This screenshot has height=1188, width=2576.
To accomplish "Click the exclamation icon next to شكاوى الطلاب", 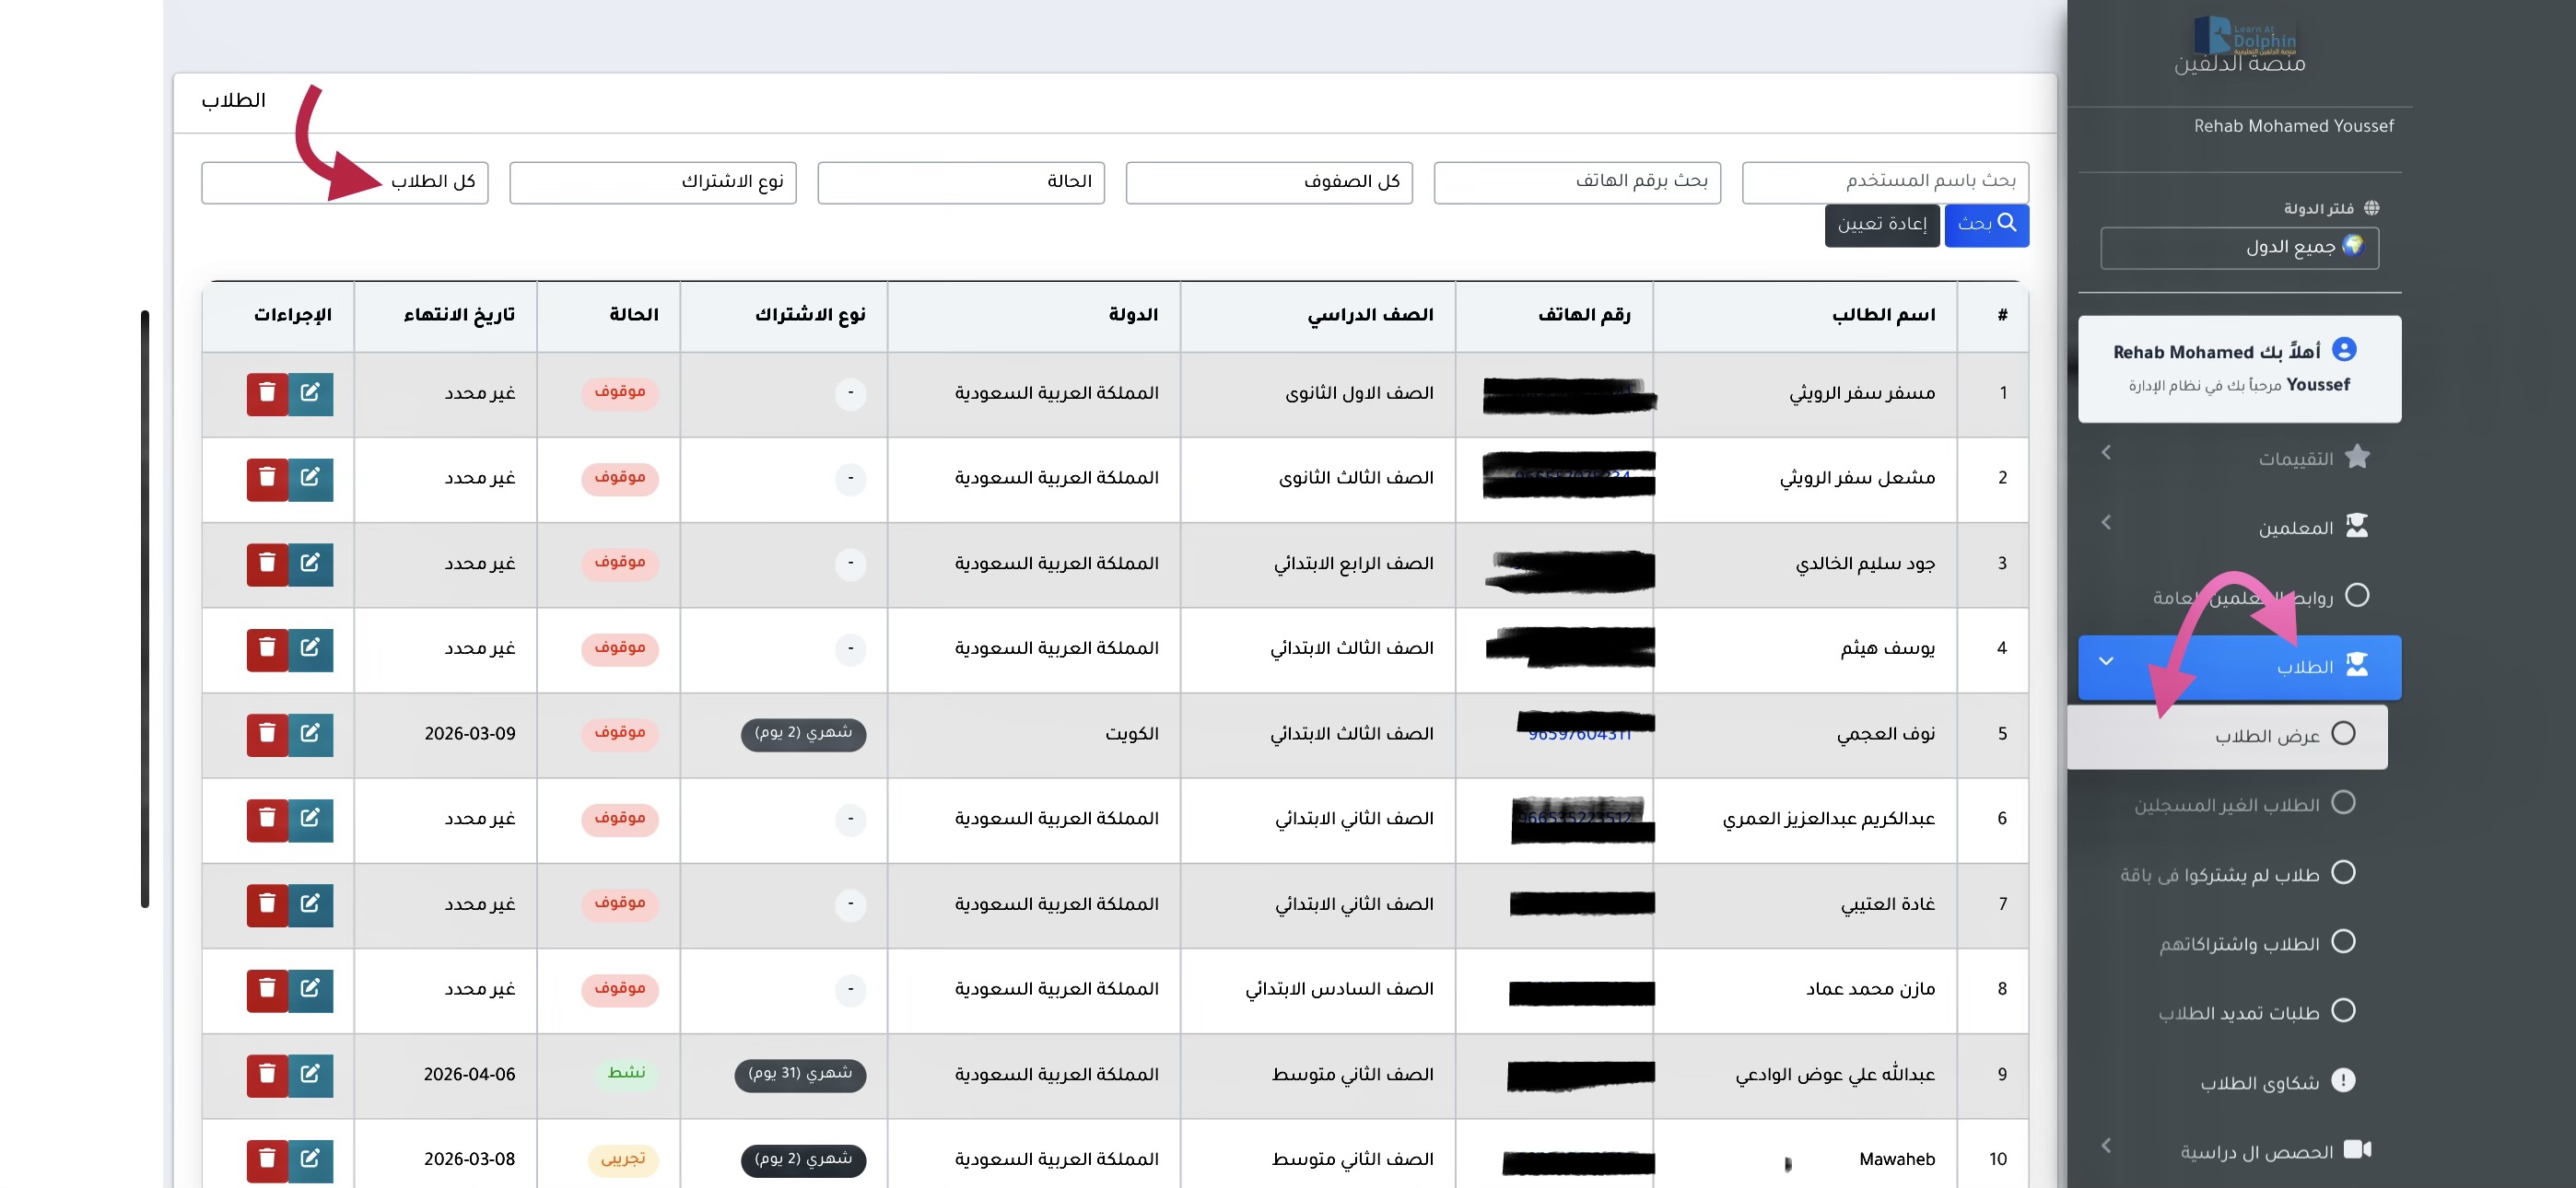I will 2343,1081.
